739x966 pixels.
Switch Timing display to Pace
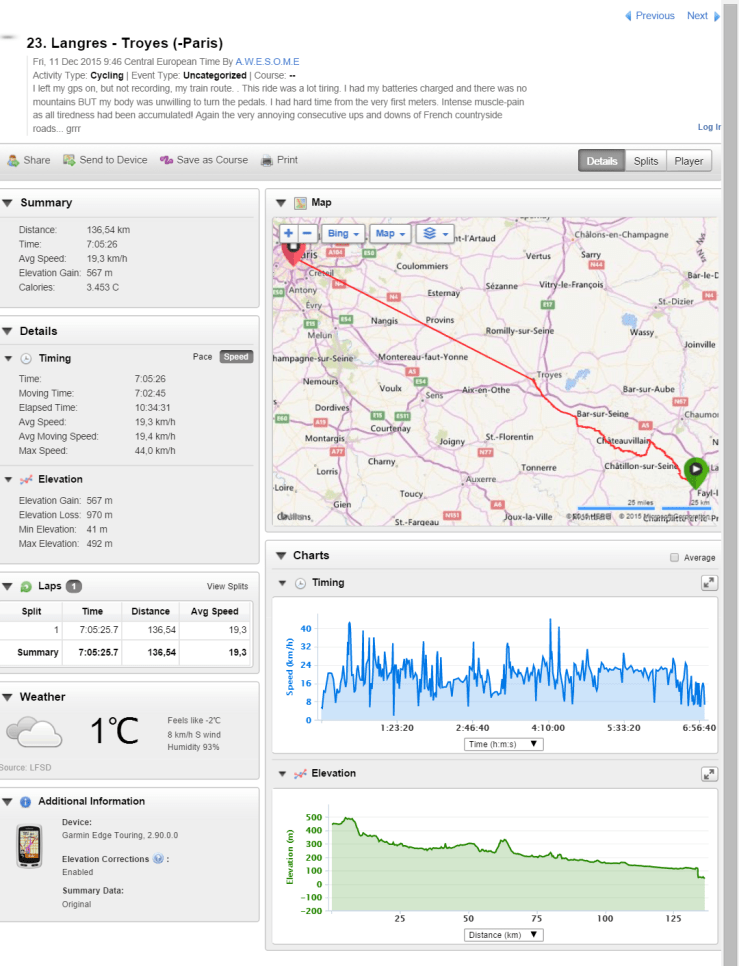point(202,357)
